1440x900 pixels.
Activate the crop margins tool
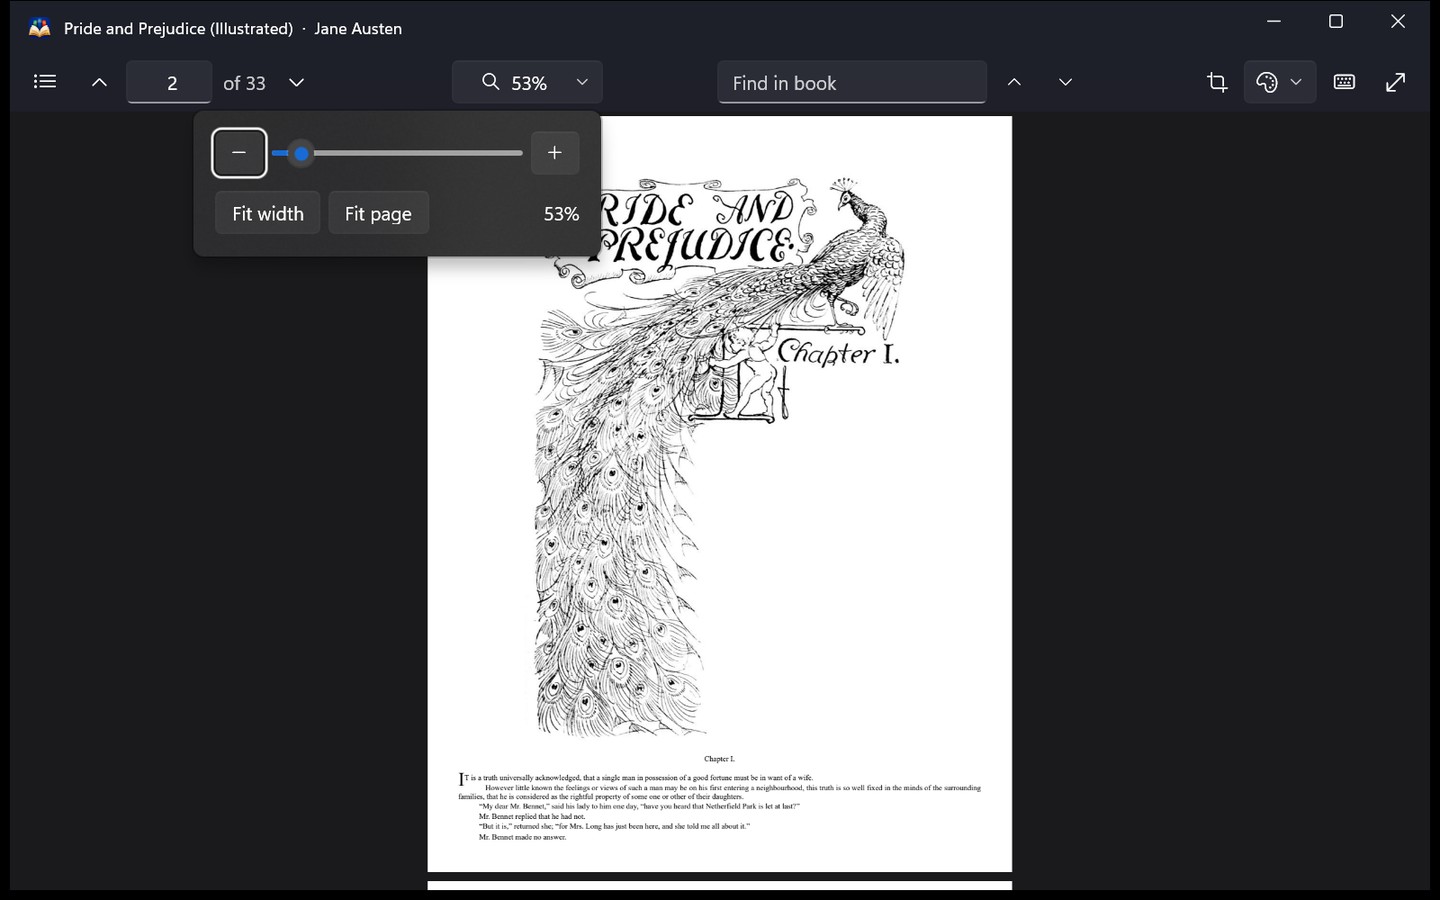point(1217,82)
